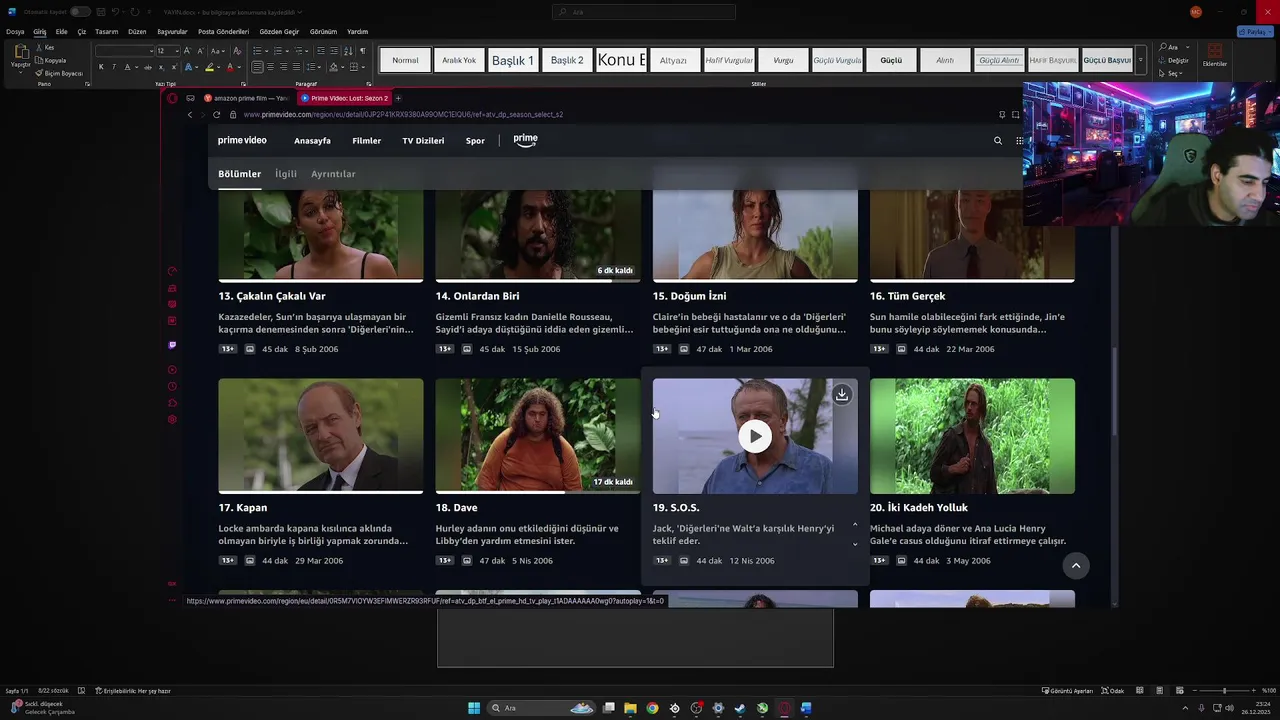Go back in the browser
The image size is (1280, 720).
pyautogui.click(x=190, y=115)
